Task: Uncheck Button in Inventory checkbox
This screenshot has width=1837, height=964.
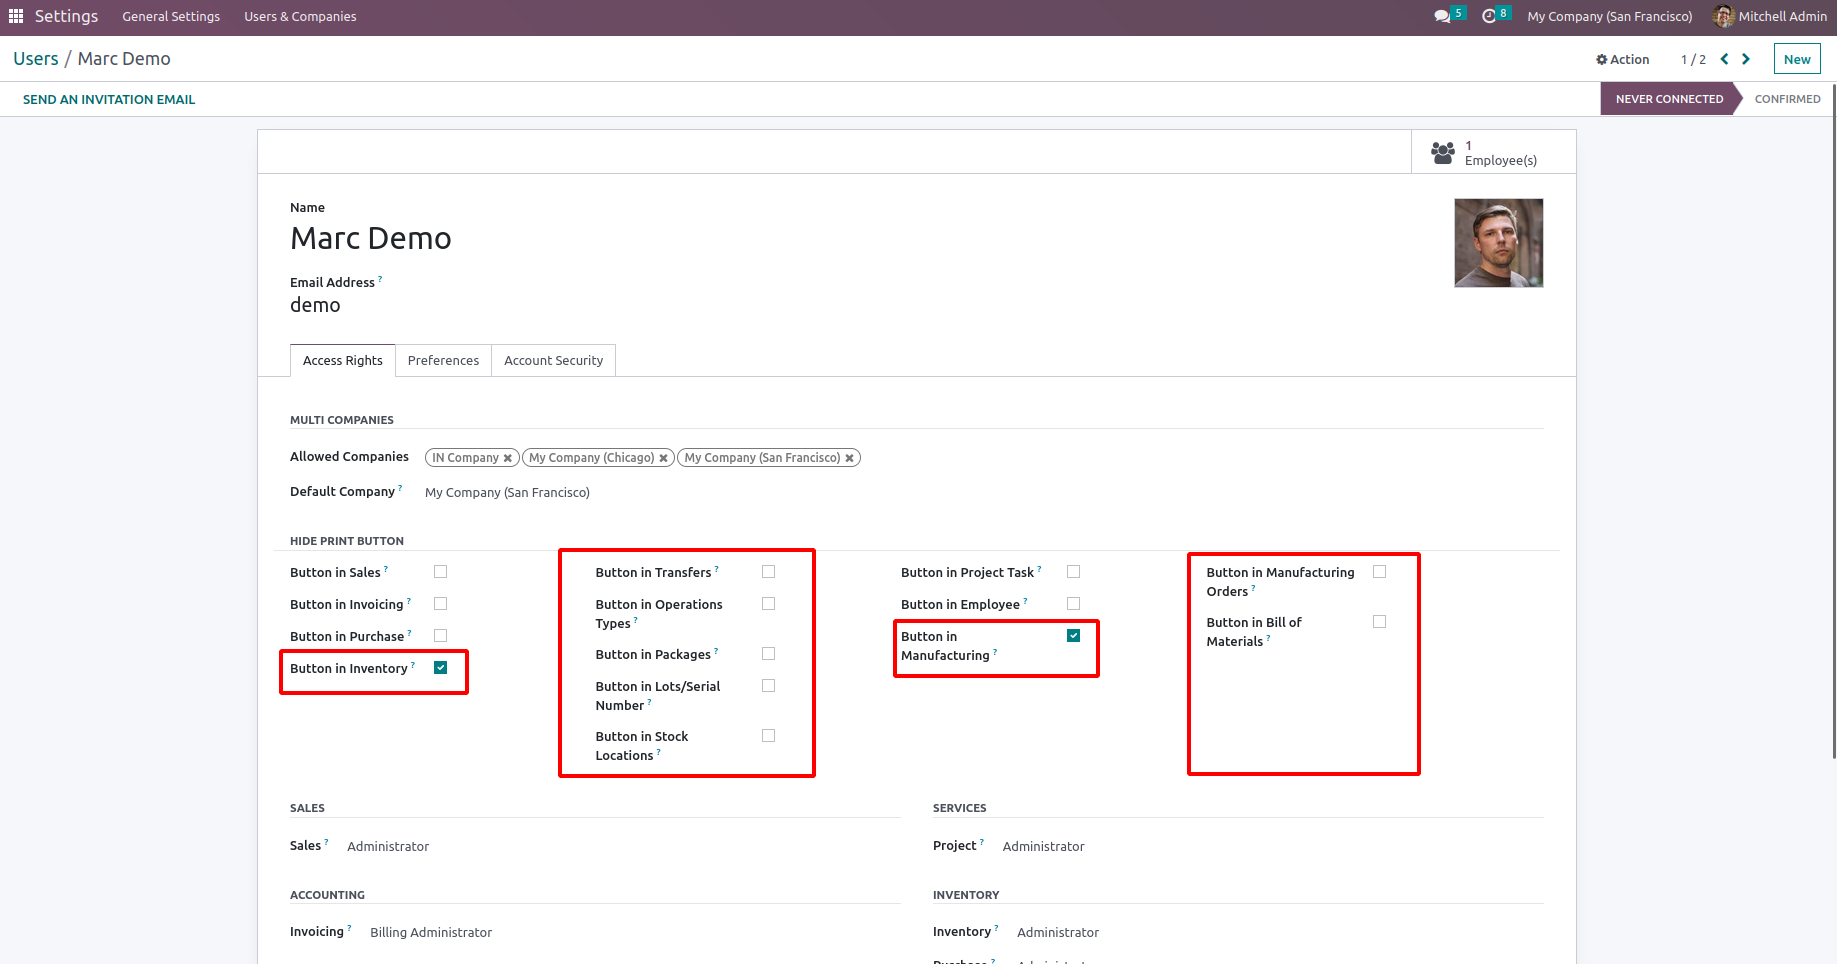Action: click(x=440, y=668)
